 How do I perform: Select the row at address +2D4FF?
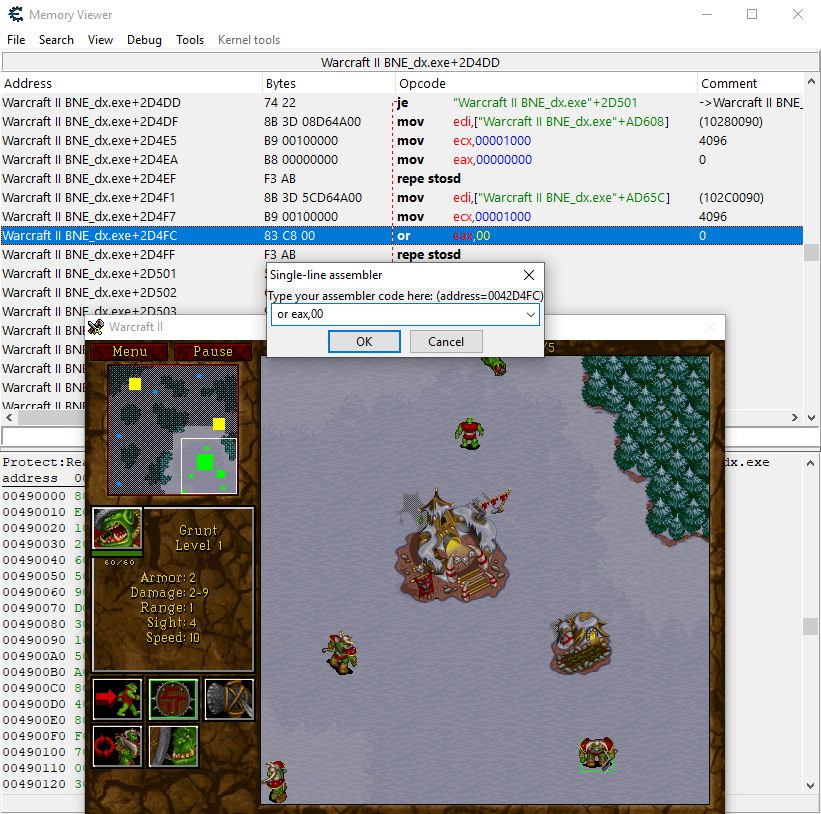point(402,254)
